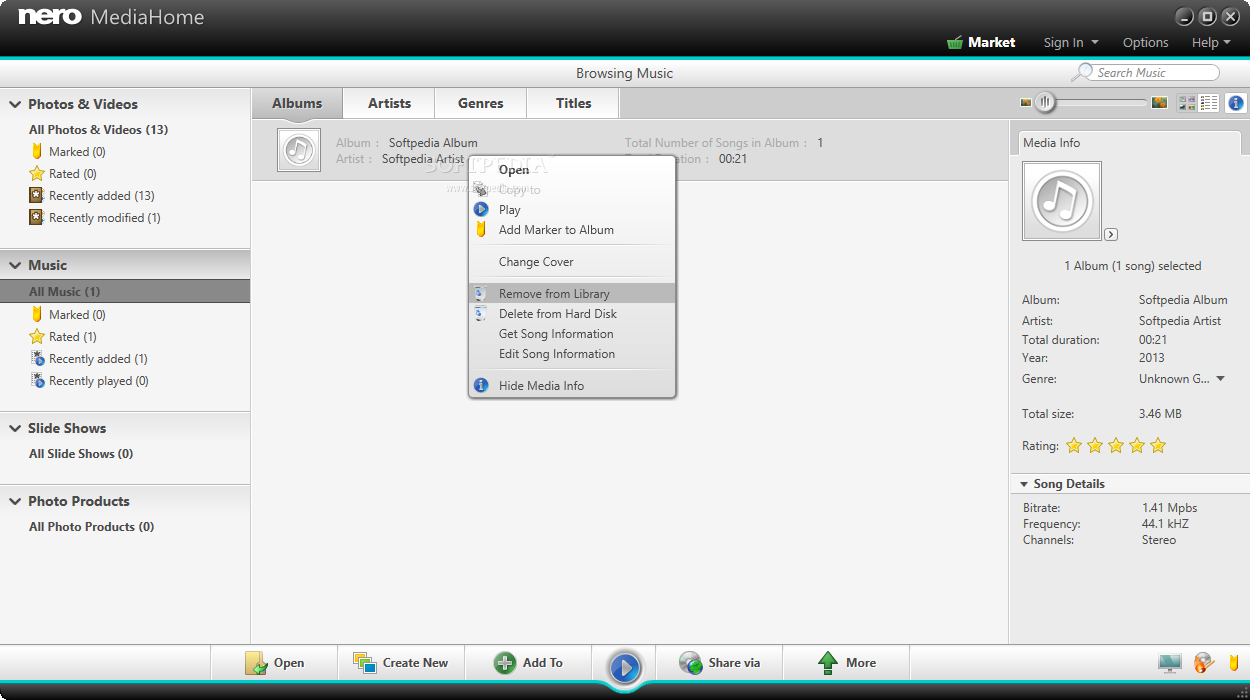
Task: Select Recently played (0) under Music
Action: click(89, 381)
